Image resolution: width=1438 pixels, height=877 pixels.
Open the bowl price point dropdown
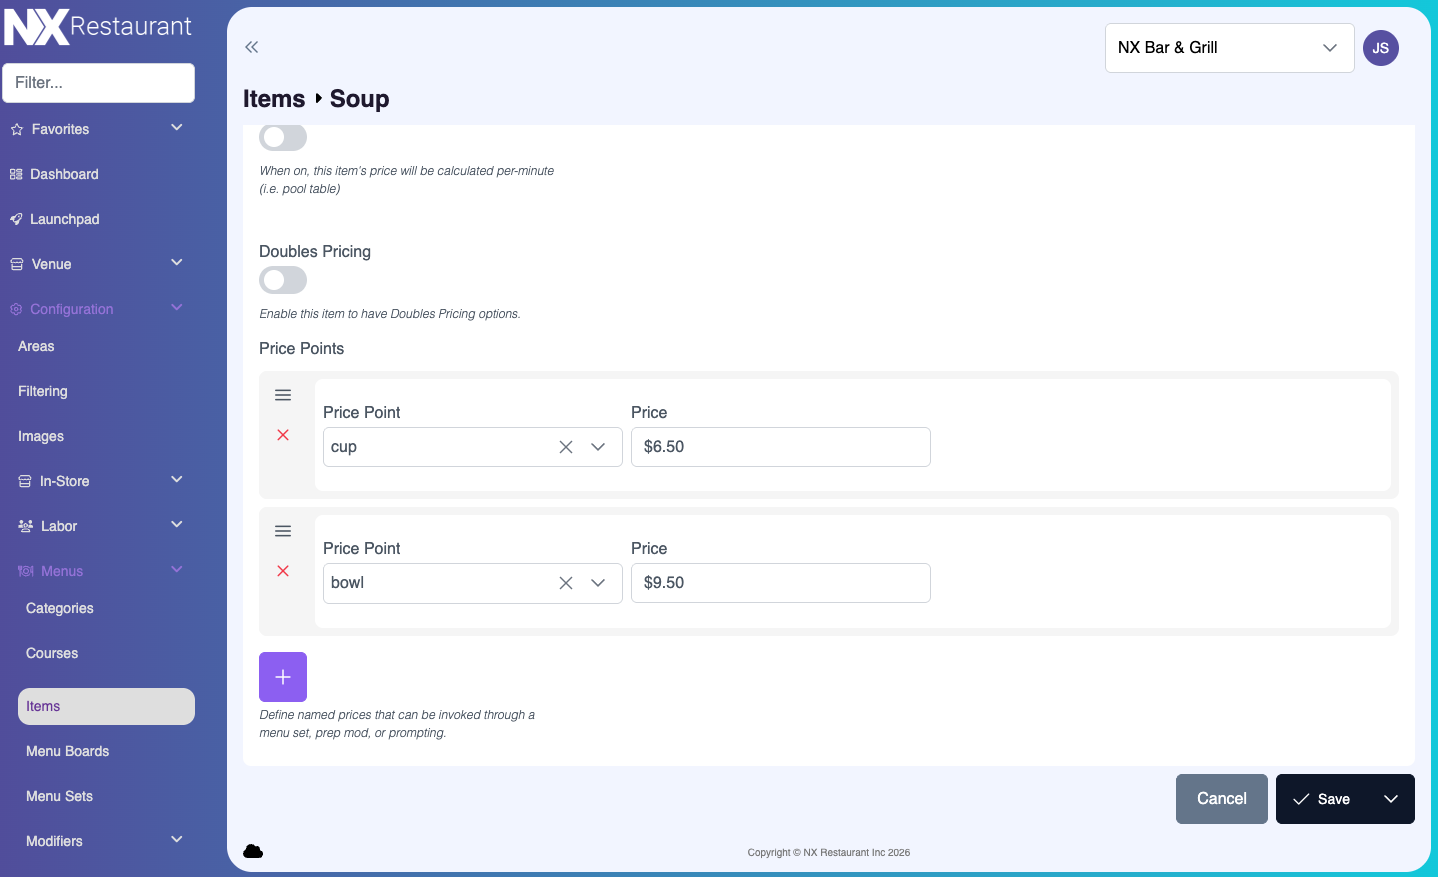pyautogui.click(x=598, y=583)
